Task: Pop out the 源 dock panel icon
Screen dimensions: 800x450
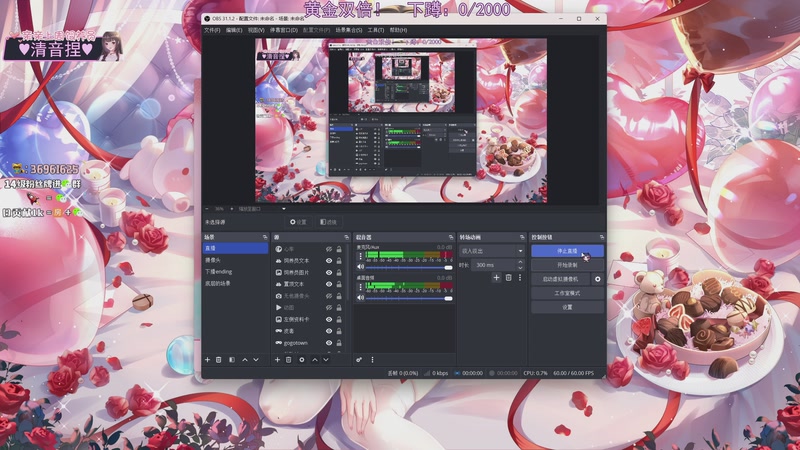Action: (x=346, y=237)
